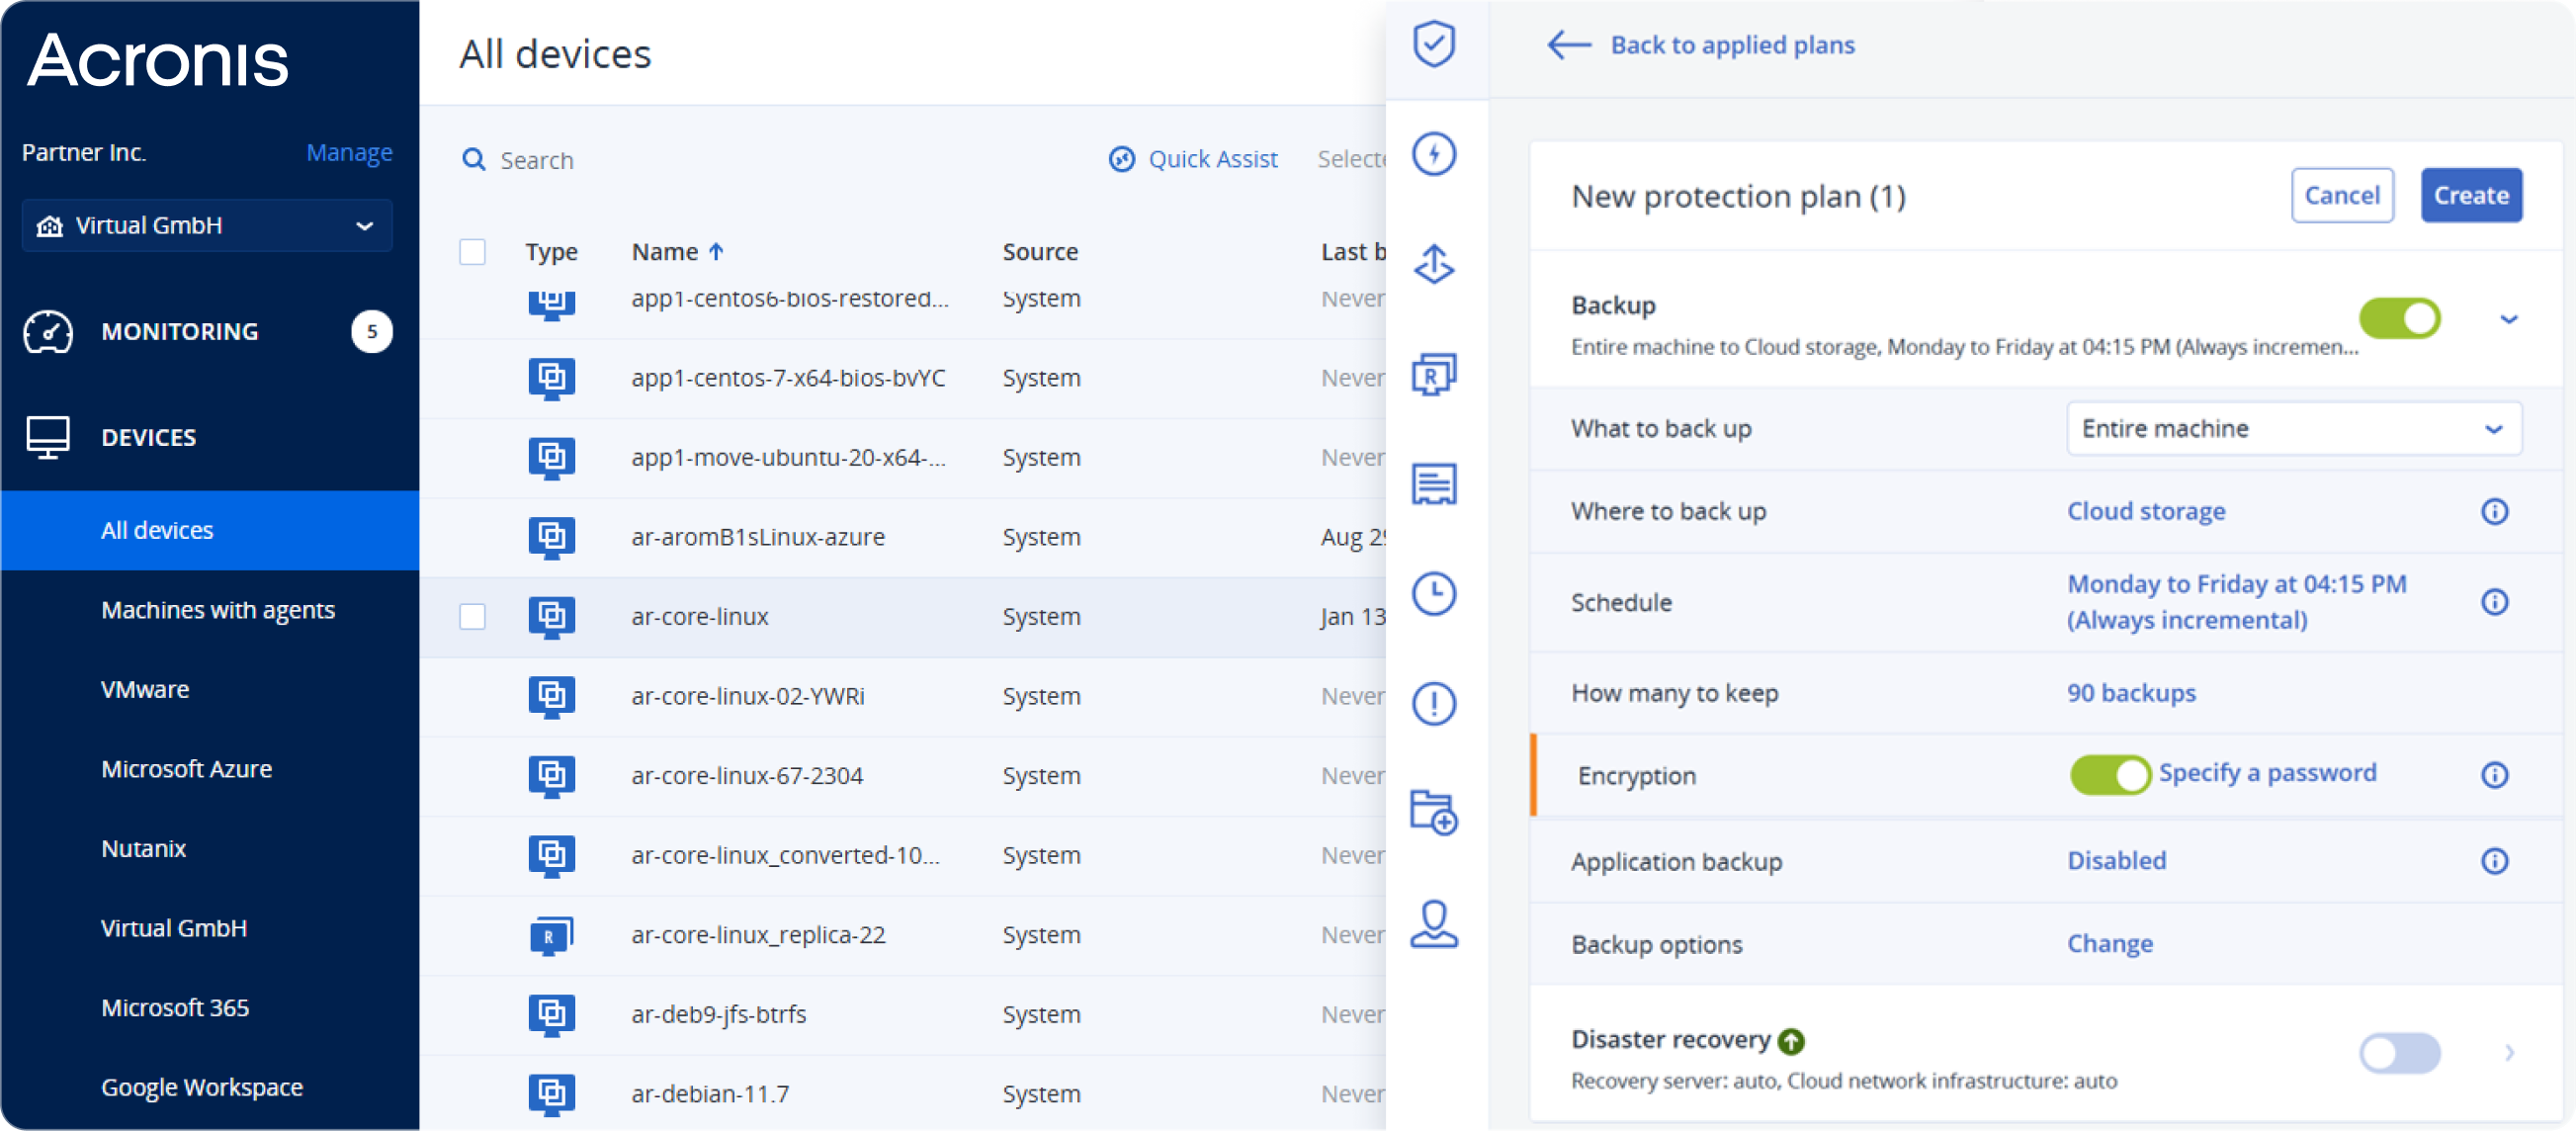2576x1131 pixels.
Task: Open the Microsoft 365 section
Action: [175, 1007]
